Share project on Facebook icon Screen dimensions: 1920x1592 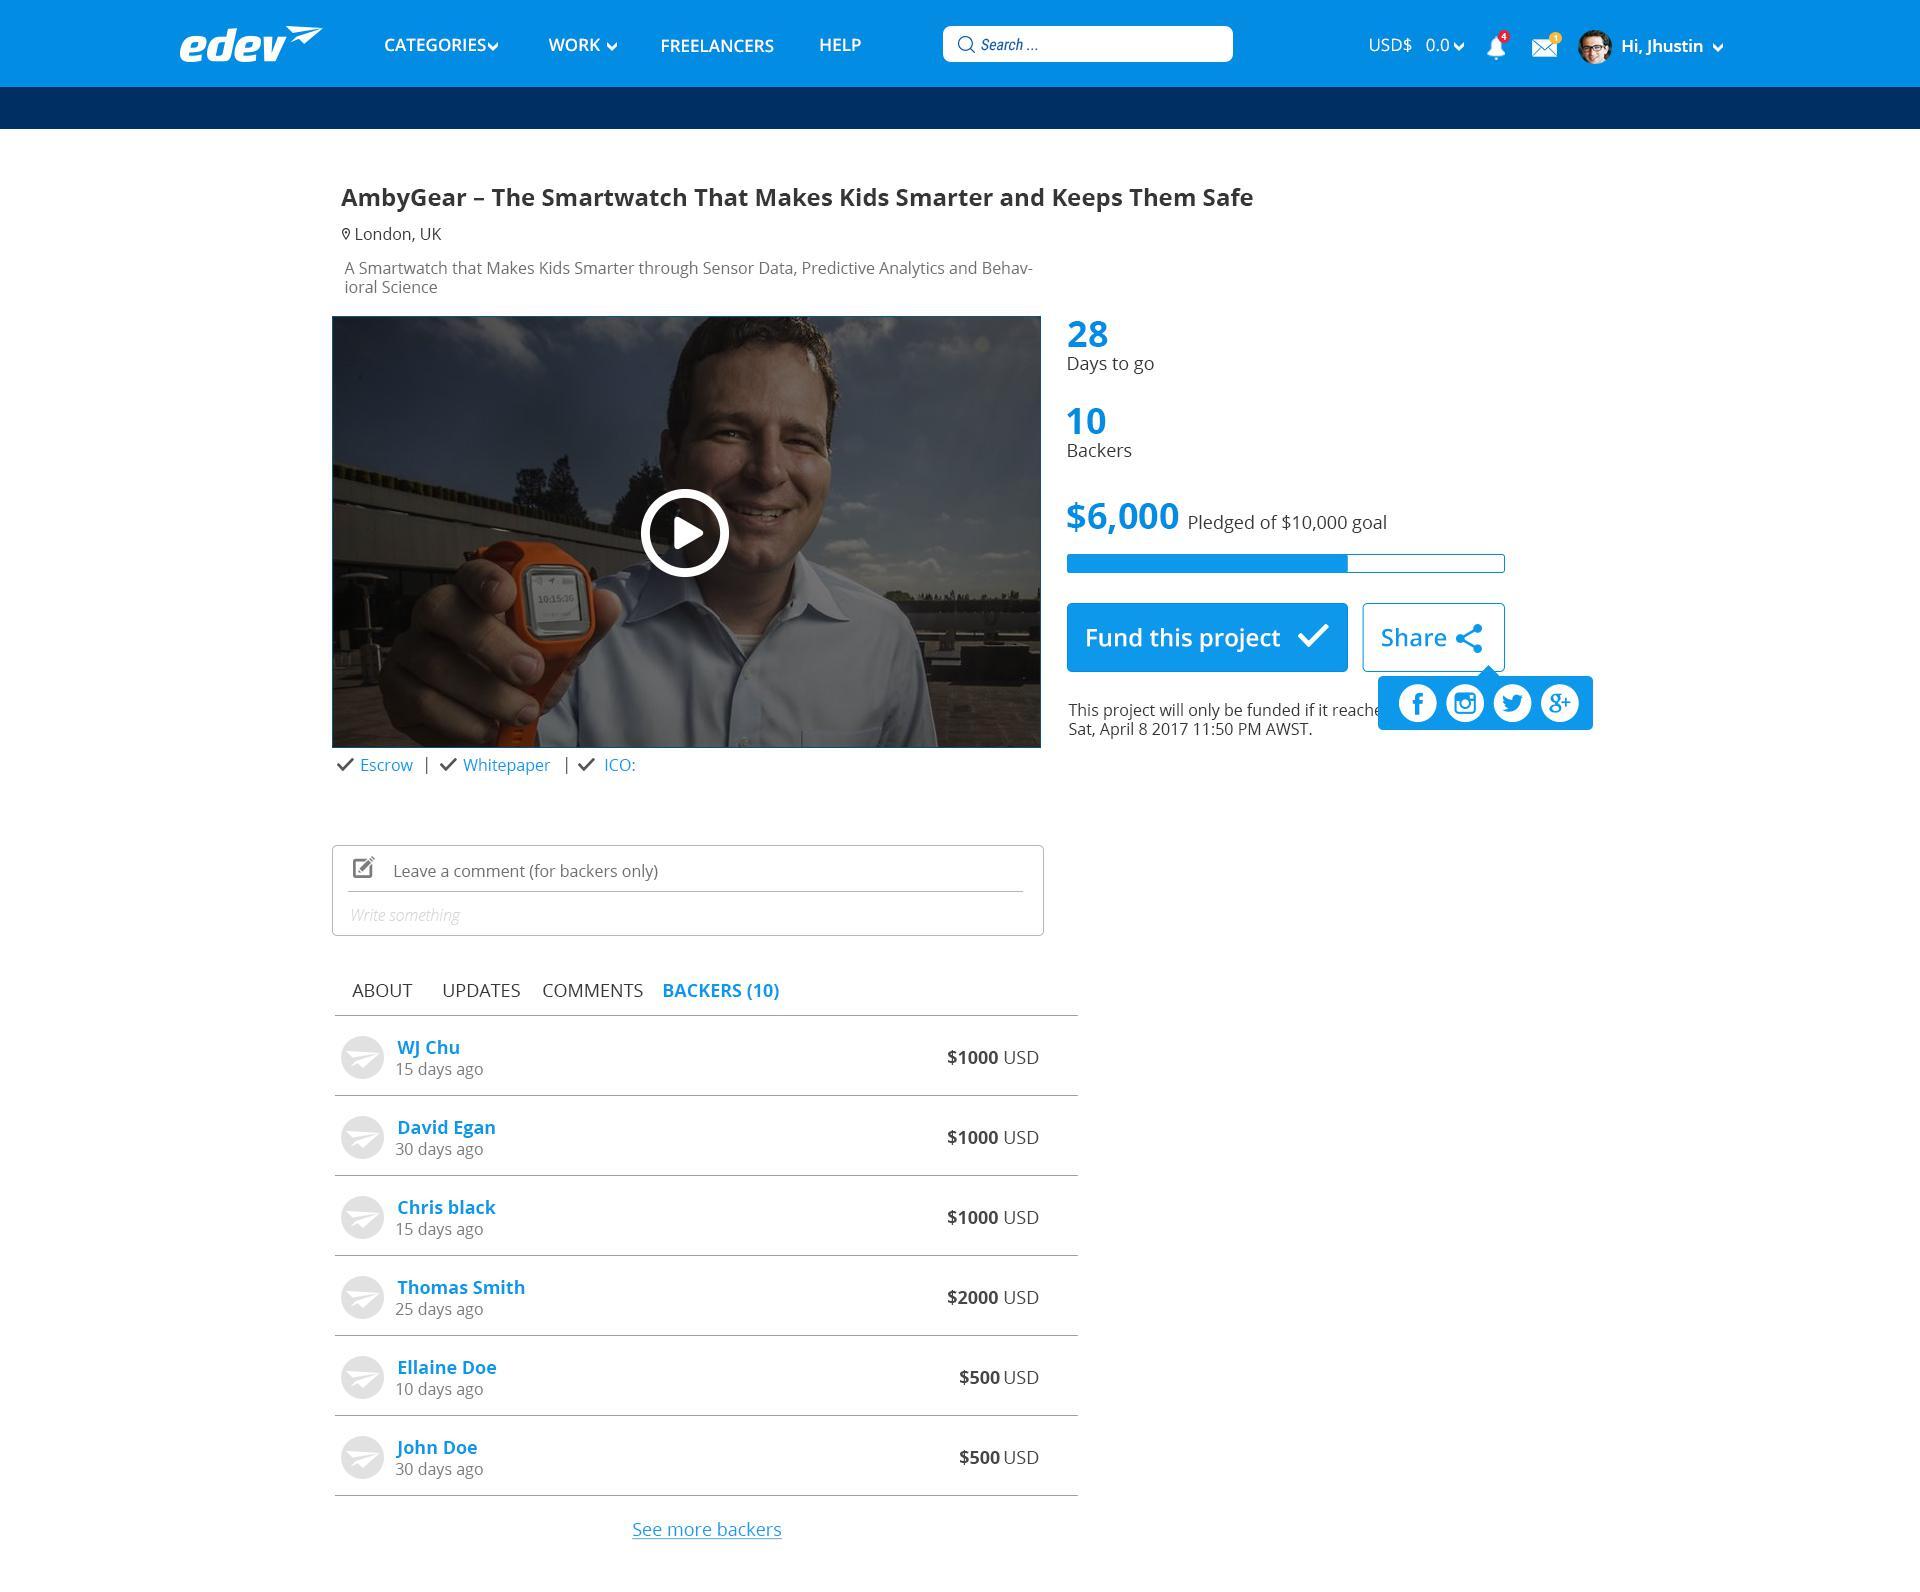click(1417, 703)
